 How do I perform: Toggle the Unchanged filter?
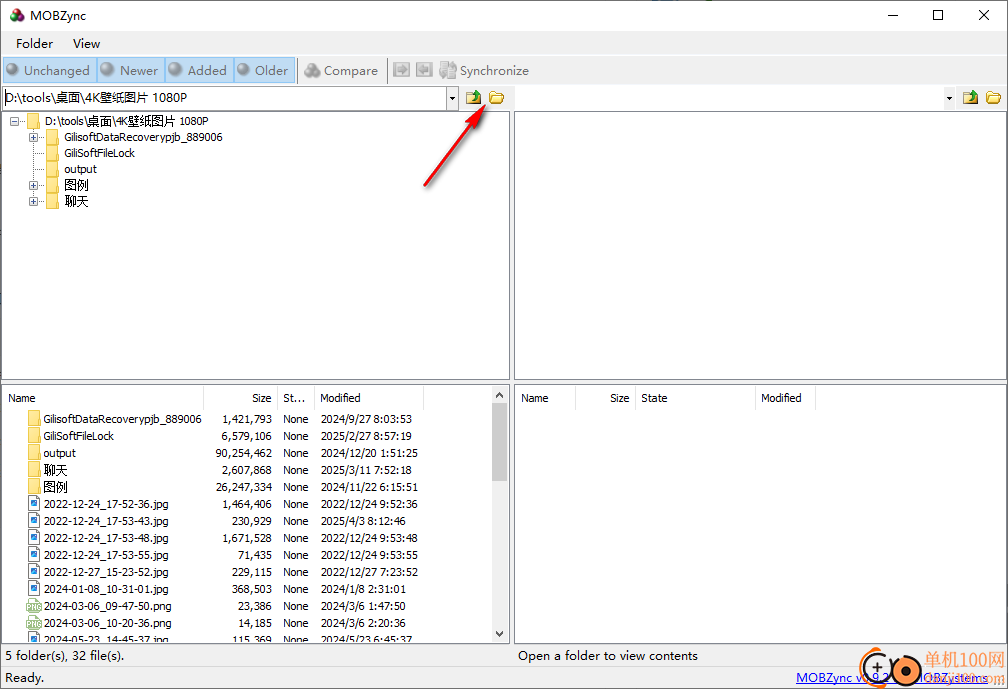click(50, 70)
